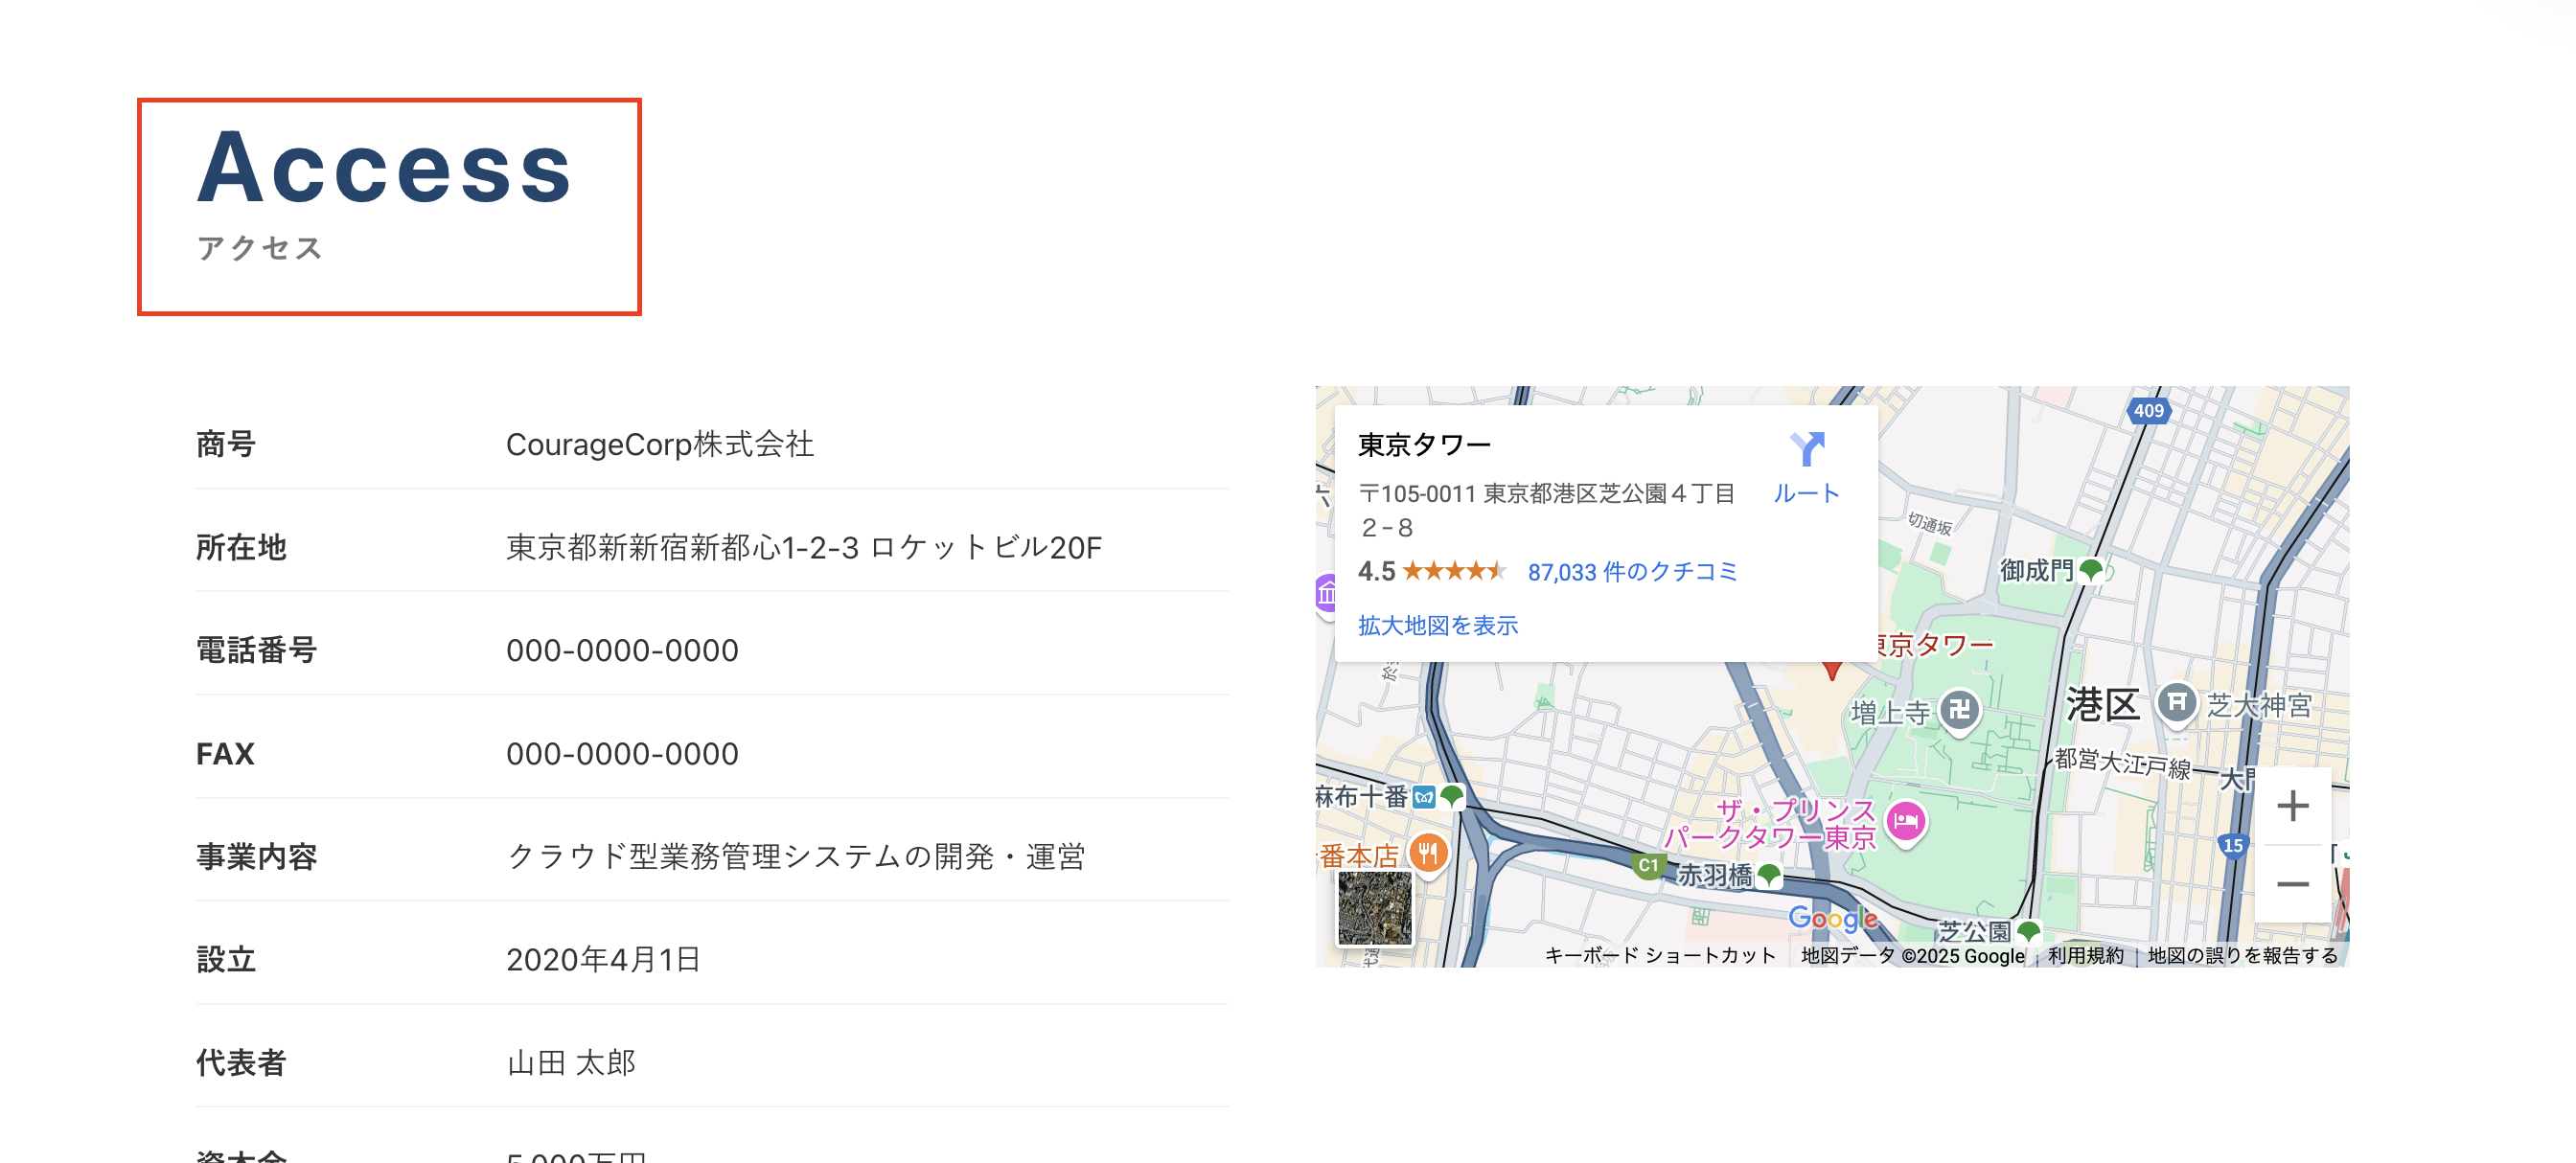Screen dimensions: 2576x1163
Task: Click the アクセス subtitle text
Action: tap(259, 248)
